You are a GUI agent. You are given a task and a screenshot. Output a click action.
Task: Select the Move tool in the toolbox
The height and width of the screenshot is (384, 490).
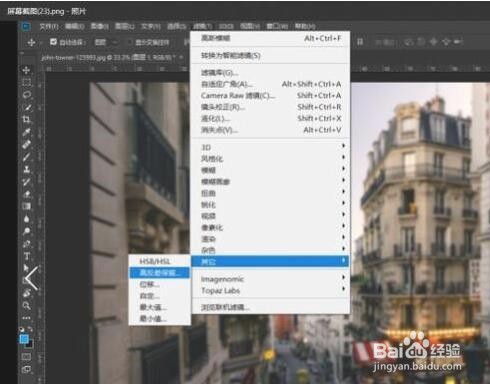coord(26,70)
